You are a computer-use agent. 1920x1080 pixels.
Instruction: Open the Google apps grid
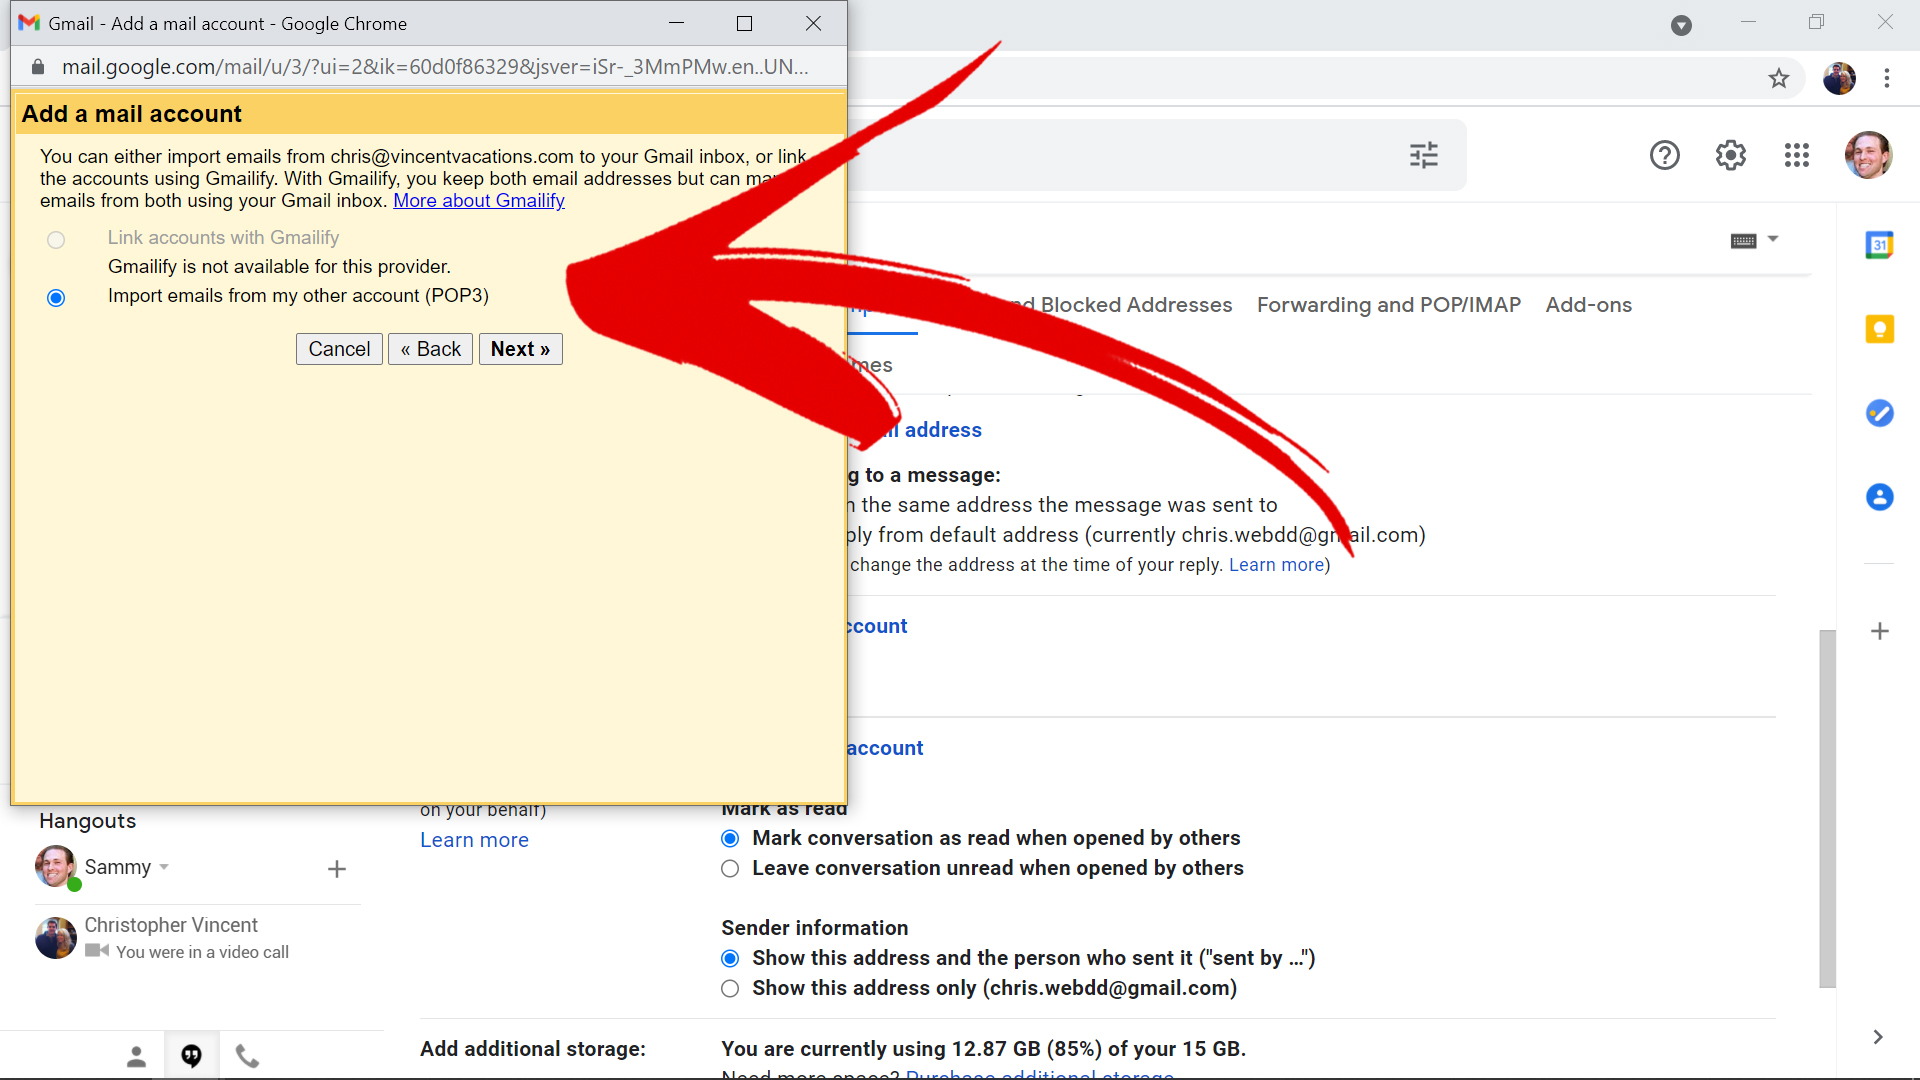(x=1796, y=155)
